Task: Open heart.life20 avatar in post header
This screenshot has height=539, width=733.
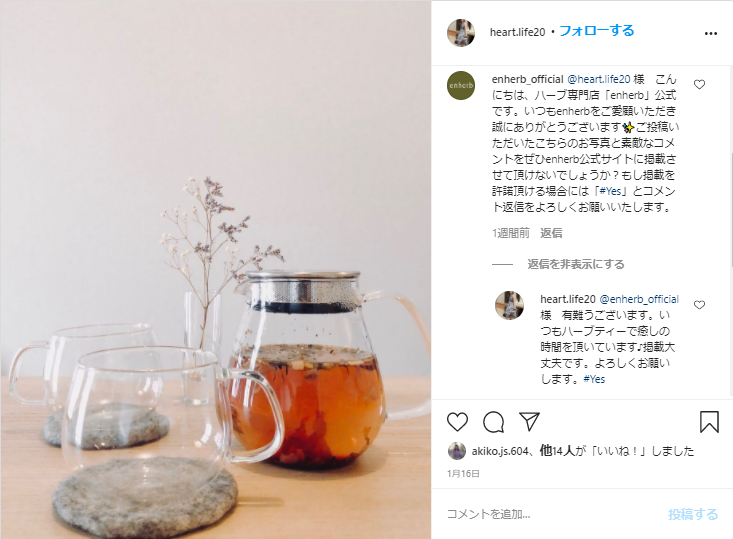Action: click(461, 33)
